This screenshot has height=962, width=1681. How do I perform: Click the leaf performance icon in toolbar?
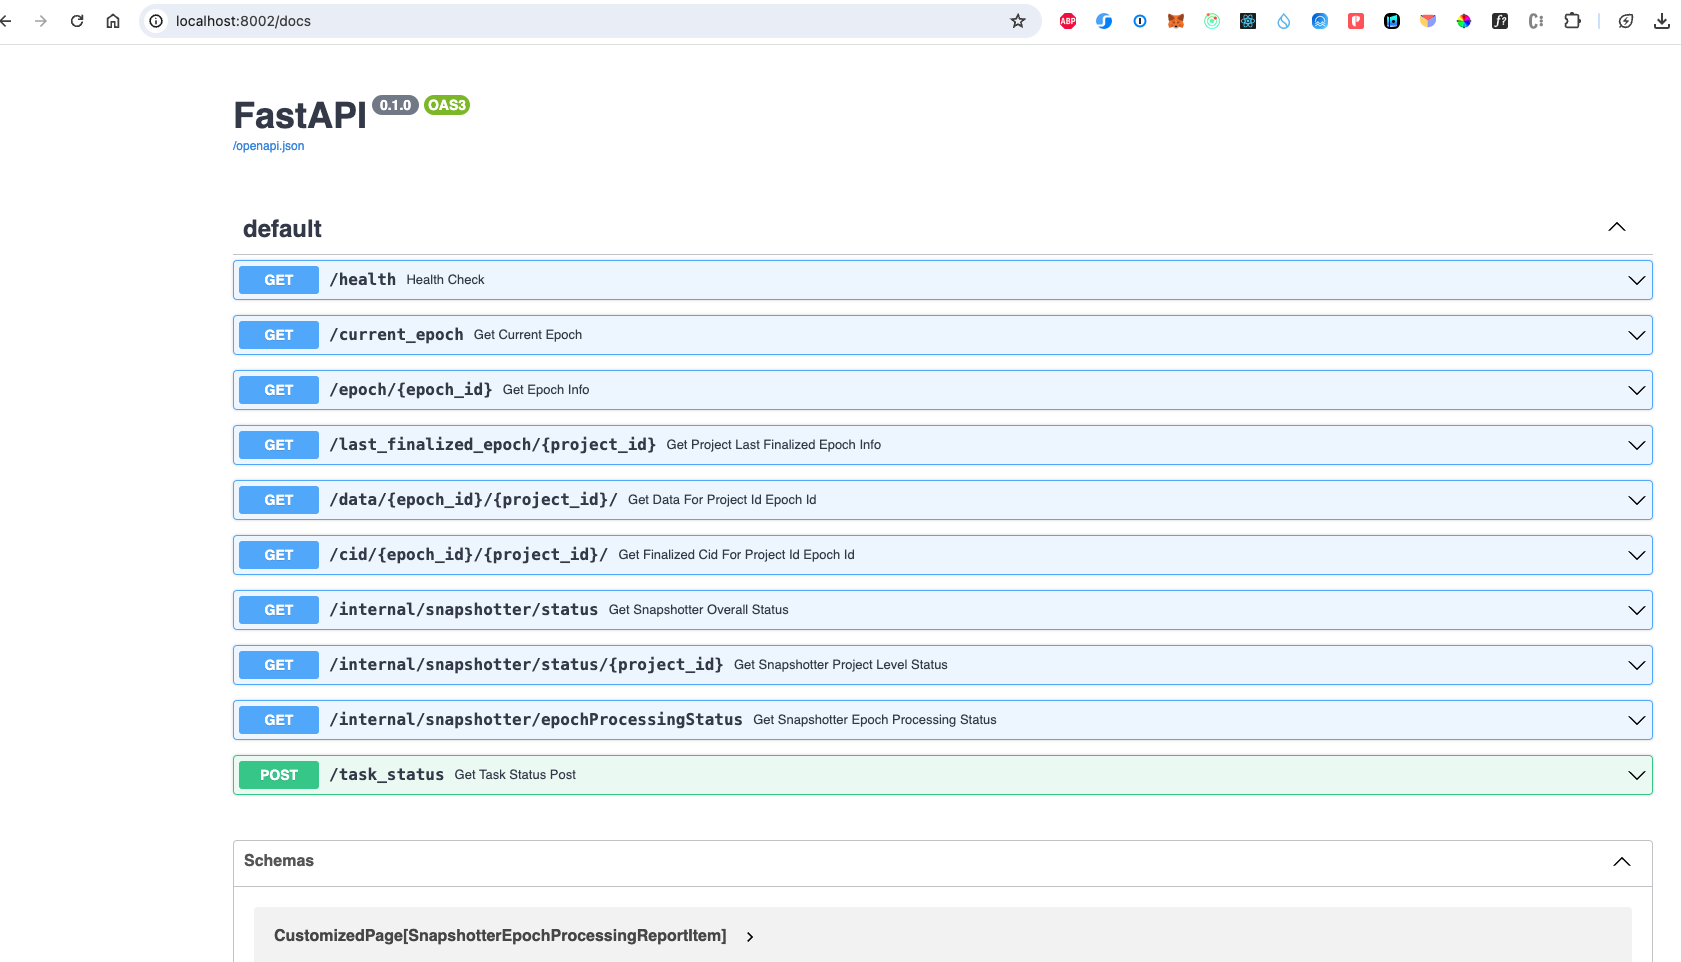click(1626, 21)
